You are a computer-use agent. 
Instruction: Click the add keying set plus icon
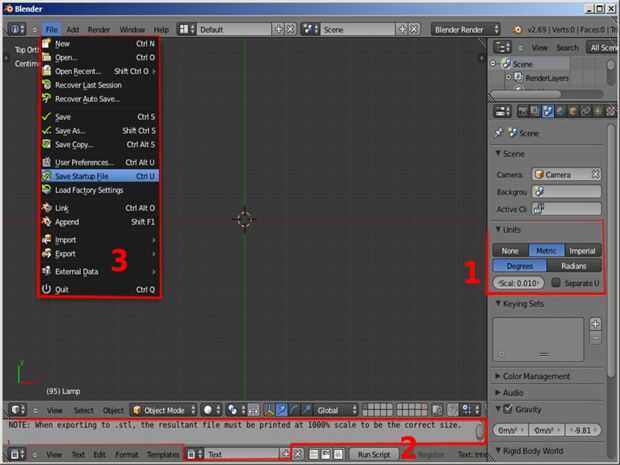[x=595, y=324]
